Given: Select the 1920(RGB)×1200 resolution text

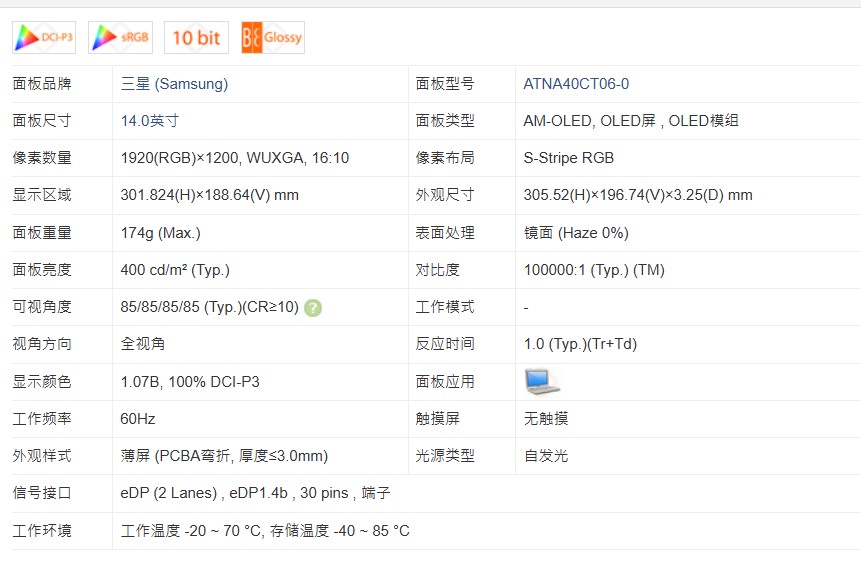Looking at the screenshot, I should pos(181,158).
